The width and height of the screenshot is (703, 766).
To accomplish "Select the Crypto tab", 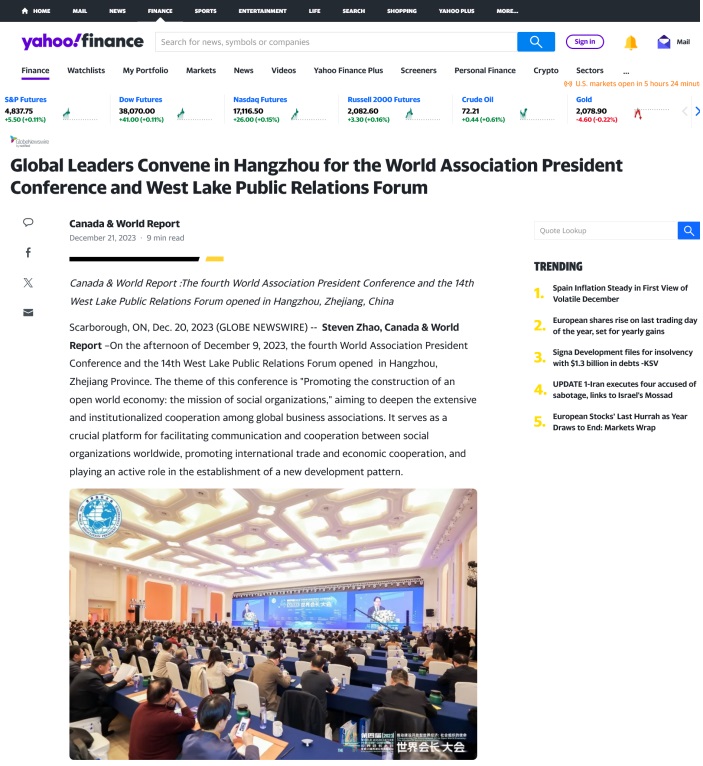I will (546, 71).
